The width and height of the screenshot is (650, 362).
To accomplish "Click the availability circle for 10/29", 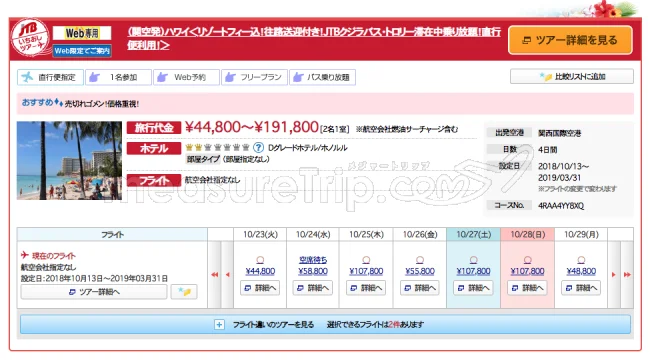I will (581, 260).
